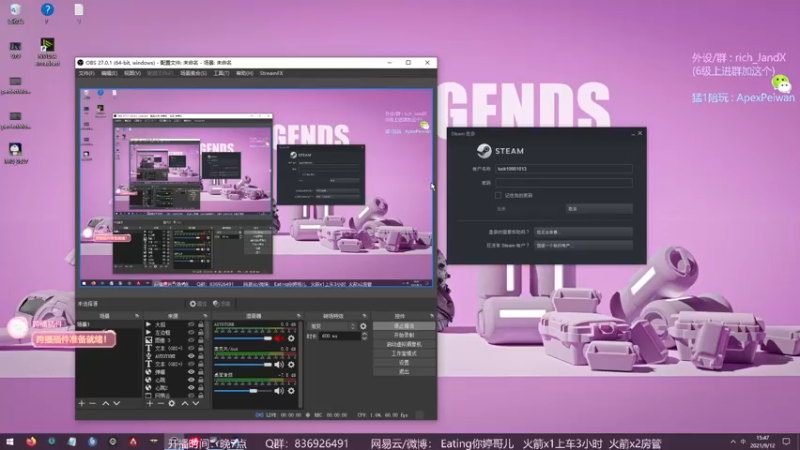
Task: Pop out the Controls dock via header icon
Action: click(432, 316)
